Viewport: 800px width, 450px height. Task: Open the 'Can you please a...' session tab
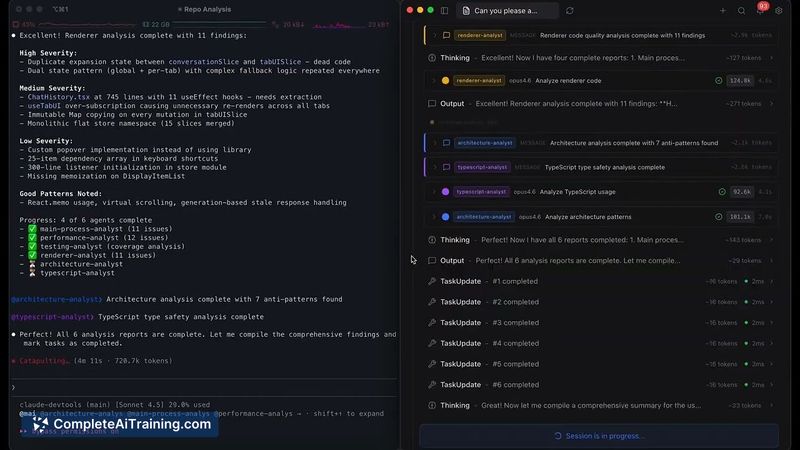coord(507,10)
